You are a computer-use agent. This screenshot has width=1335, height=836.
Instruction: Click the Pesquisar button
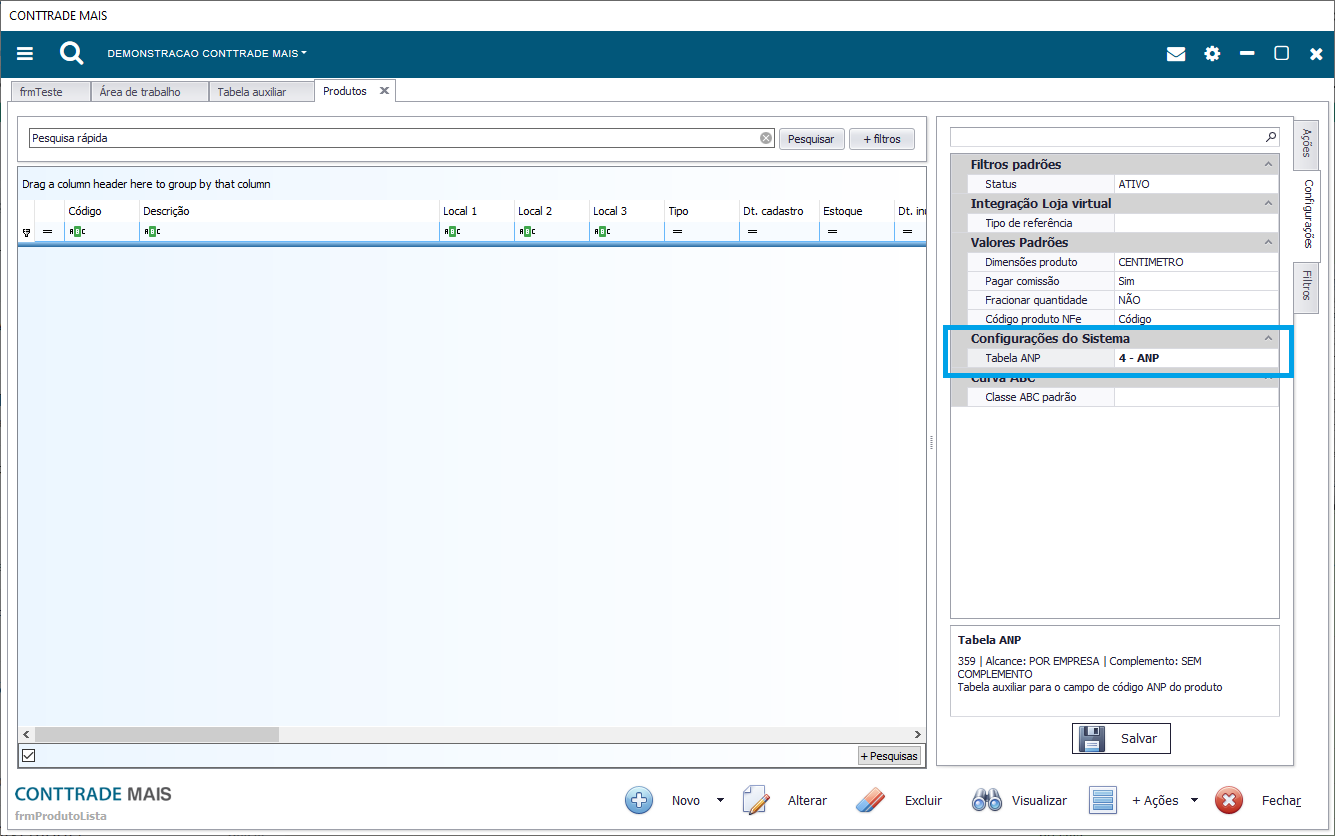click(x=811, y=139)
